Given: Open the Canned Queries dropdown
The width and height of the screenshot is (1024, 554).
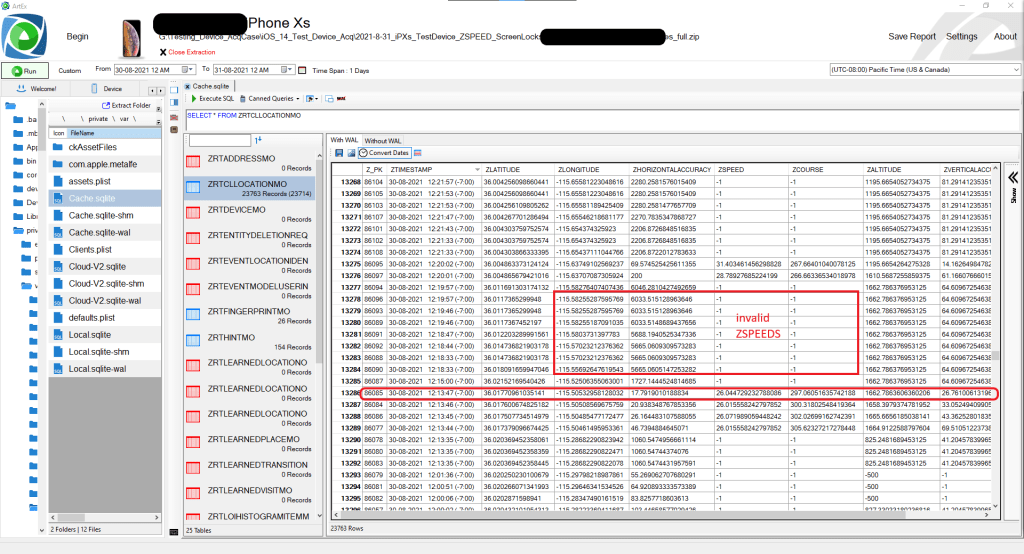Looking at the screenshot, I should click(273, 99).
